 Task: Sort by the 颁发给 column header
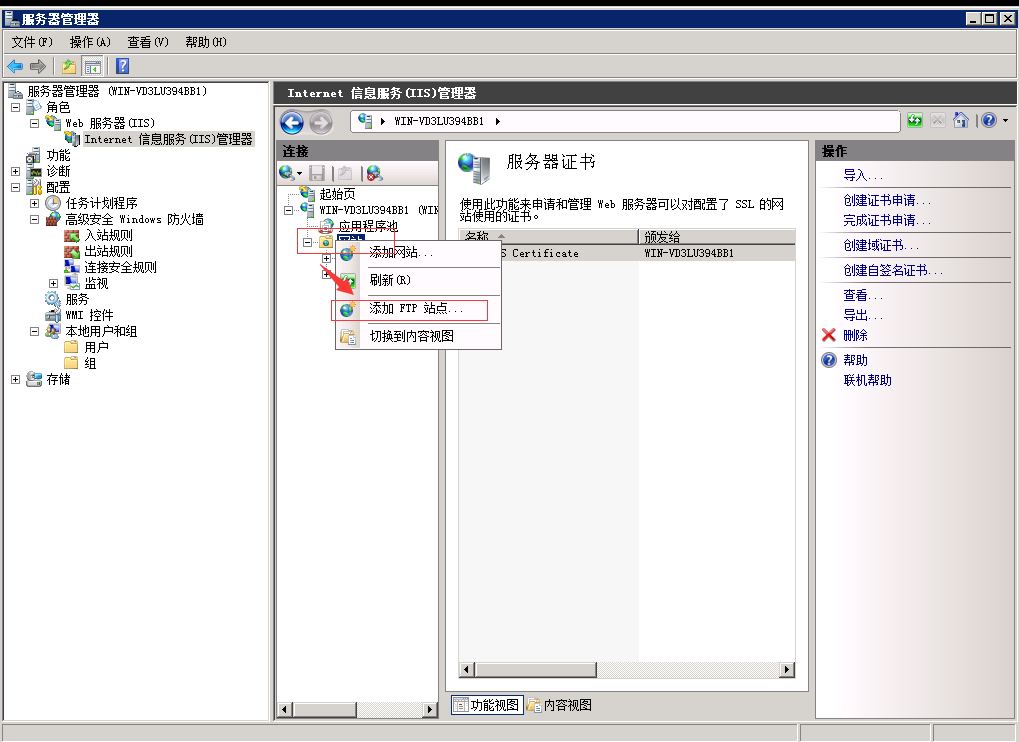[x=716, y=237]
